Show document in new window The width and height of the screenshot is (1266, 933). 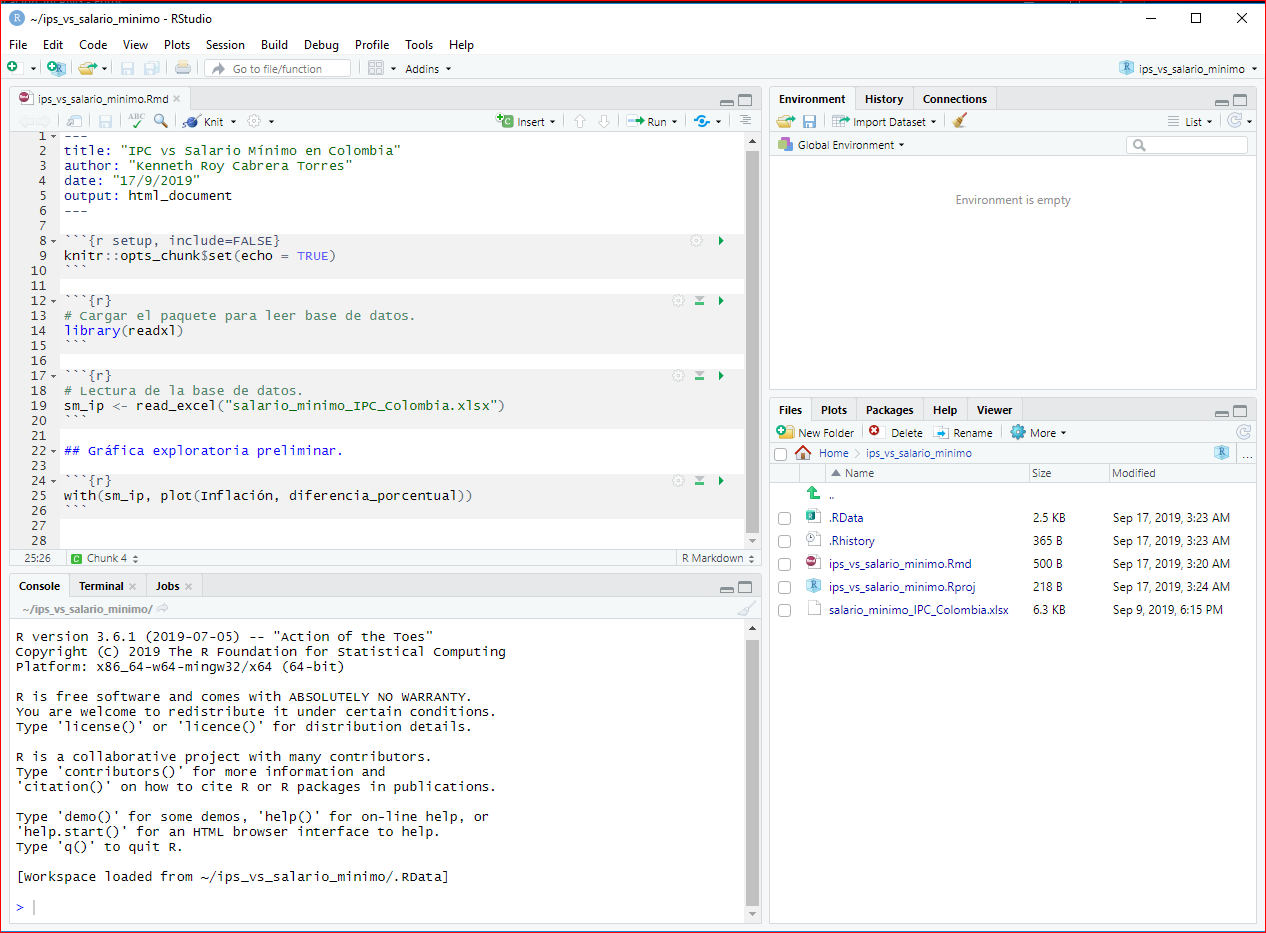(x=76, y=121)
